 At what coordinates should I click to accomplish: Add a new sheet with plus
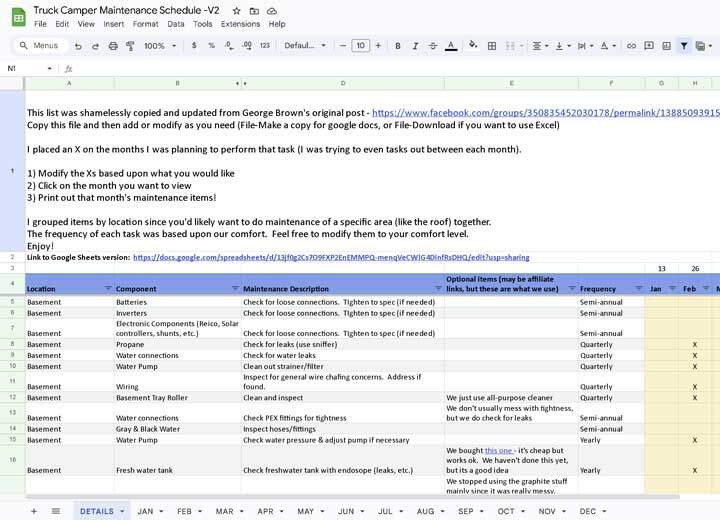point(34,511)
